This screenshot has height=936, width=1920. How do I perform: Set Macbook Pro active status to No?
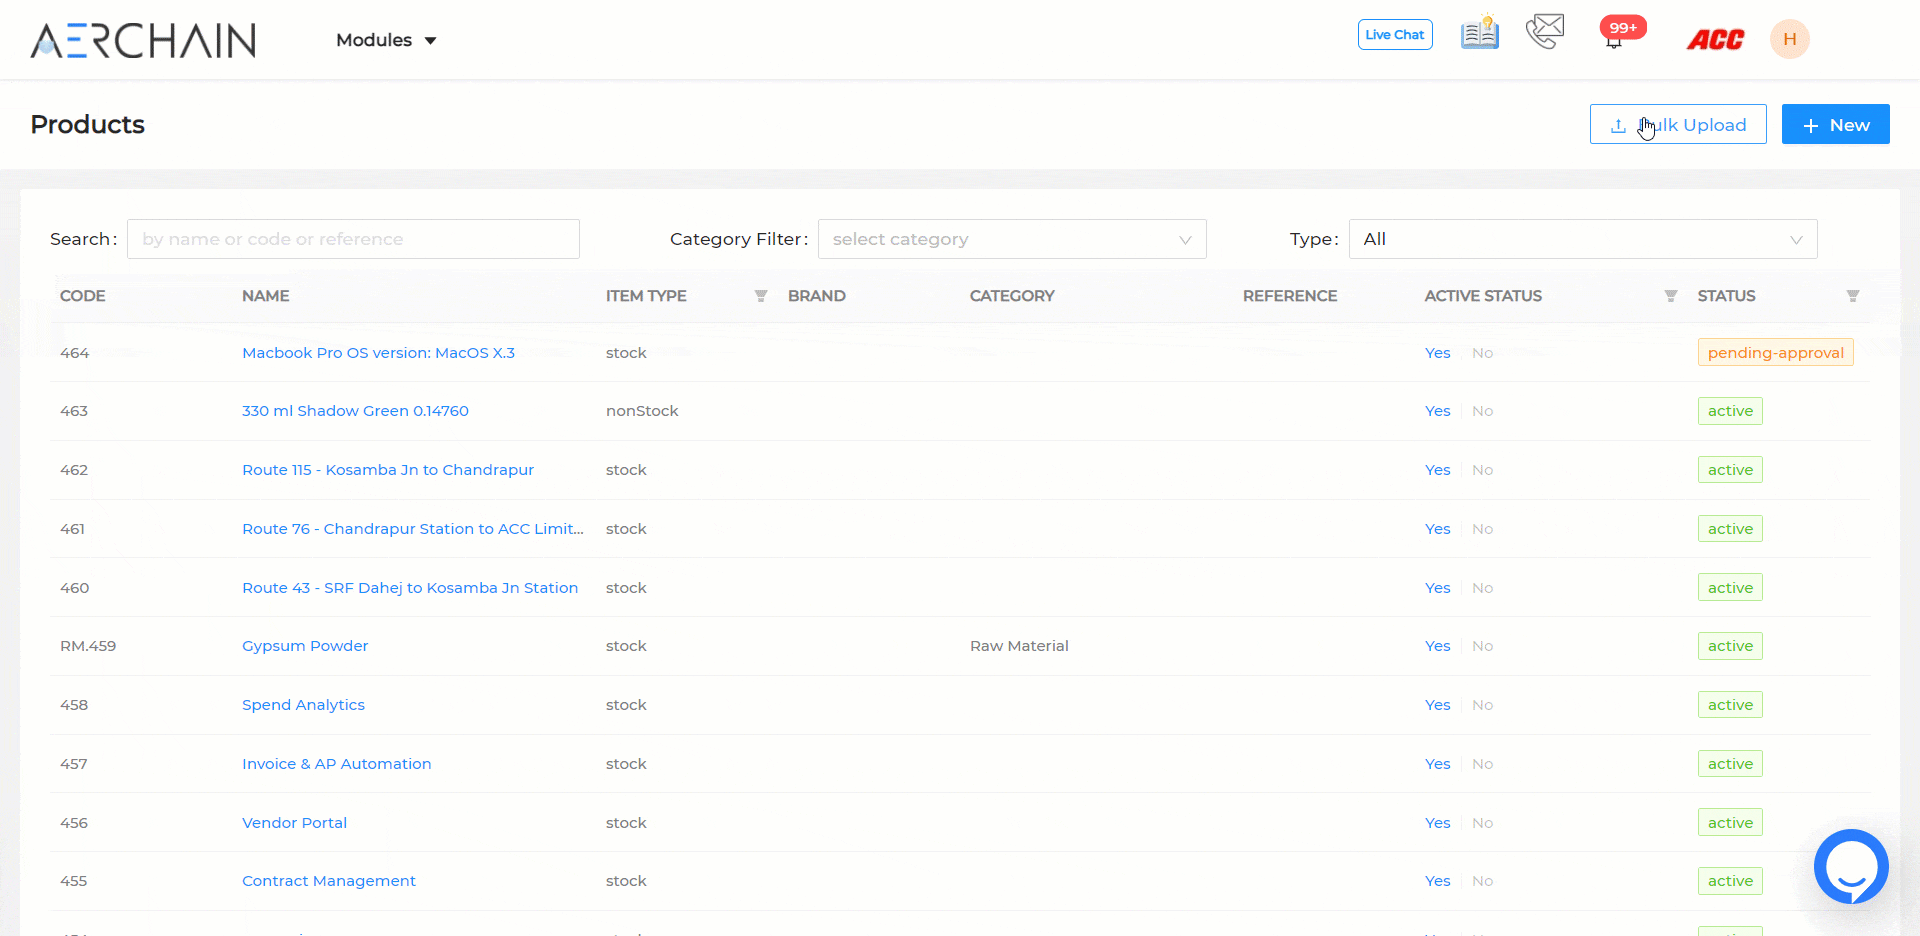pos(1482,353)
